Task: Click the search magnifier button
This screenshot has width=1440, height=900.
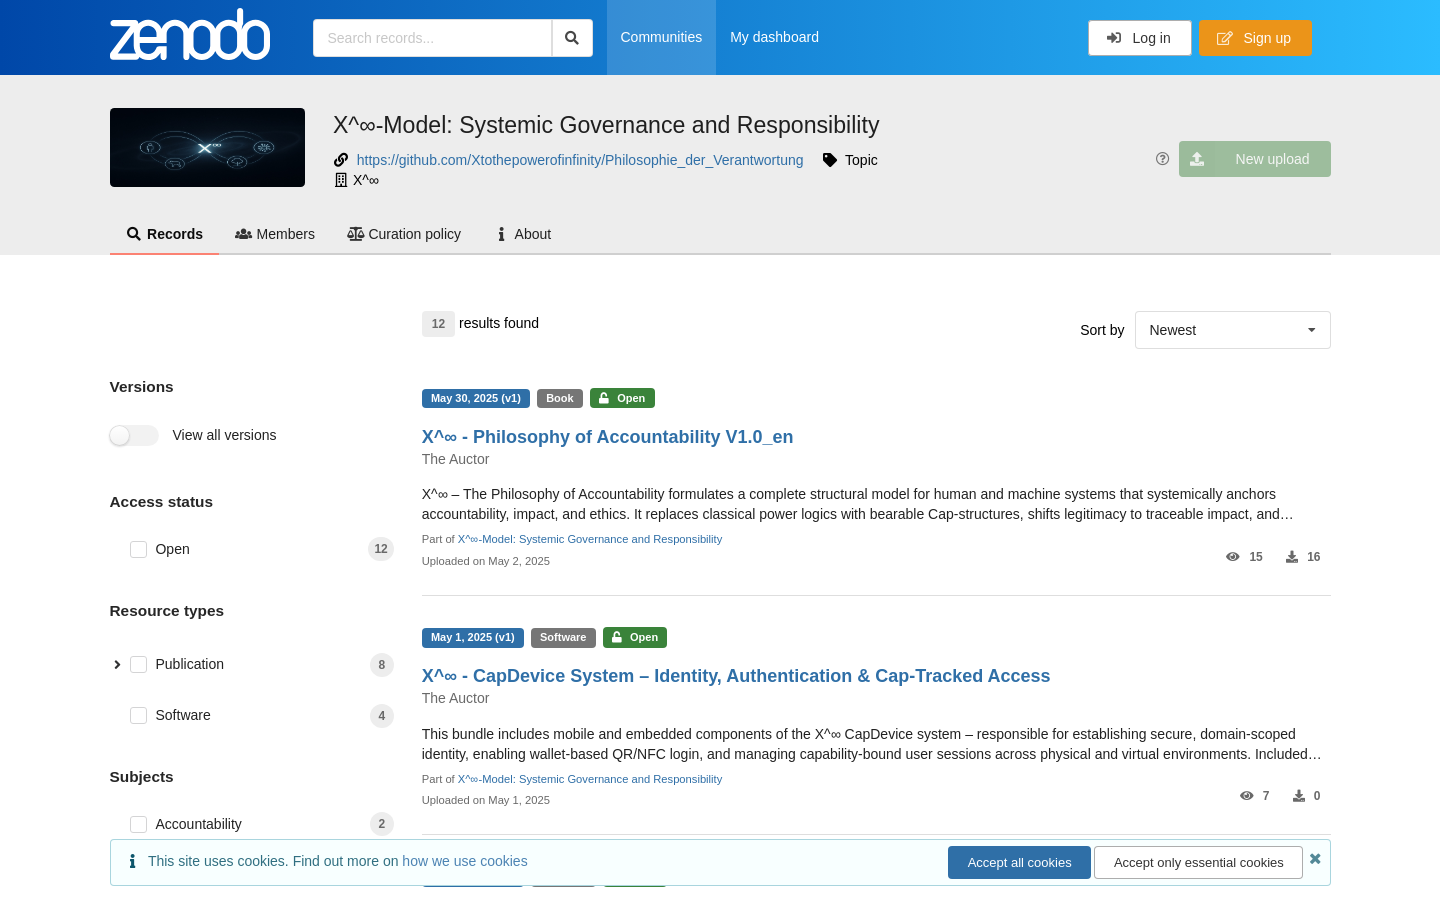Action: click(x=572, y=38)
